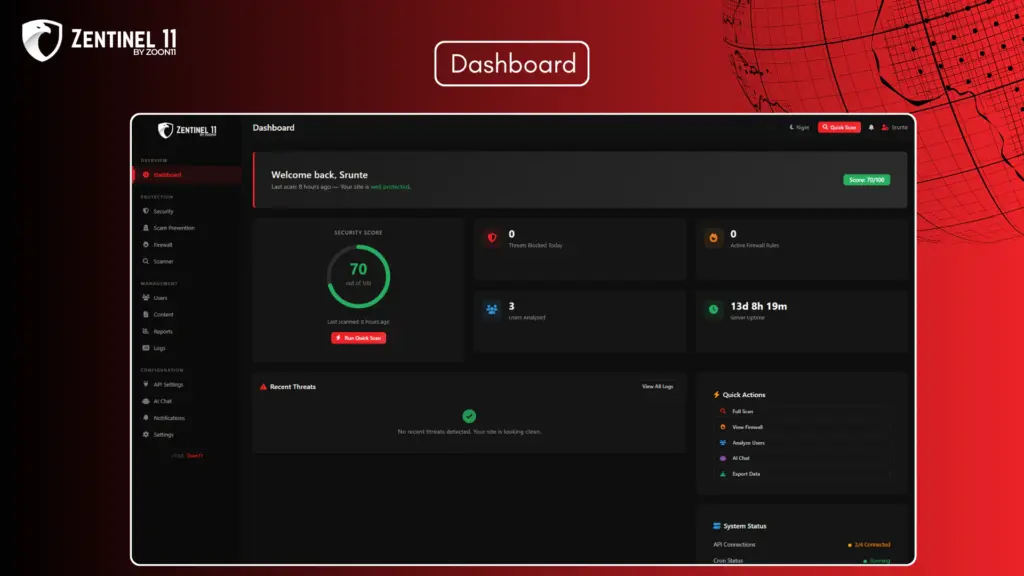Click the Scam Prevention sidebar icon
Viewport: 1024px width, 576px height.
click(146, 228)
